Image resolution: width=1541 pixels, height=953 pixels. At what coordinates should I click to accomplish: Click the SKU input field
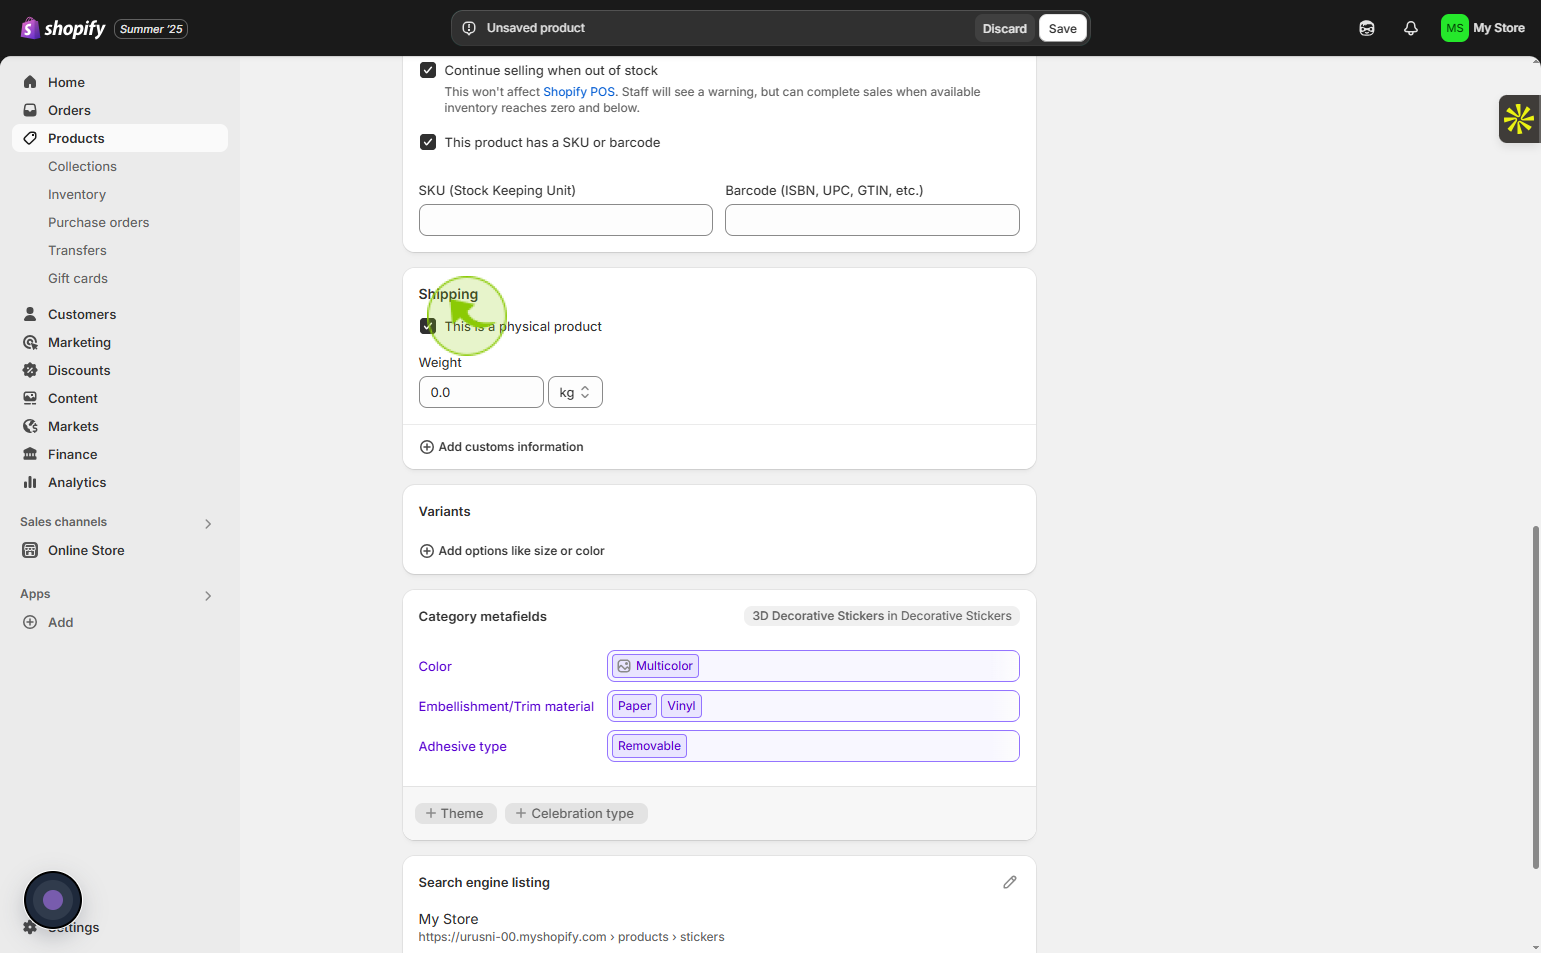[566, 220]
